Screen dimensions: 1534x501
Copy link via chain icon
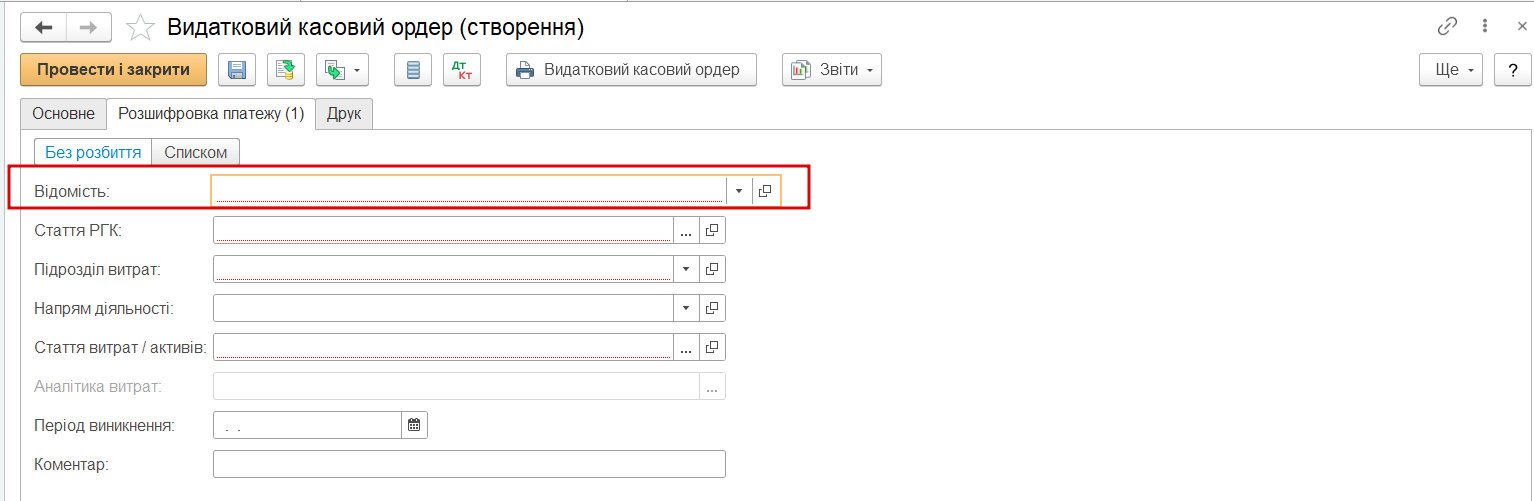1447,27
